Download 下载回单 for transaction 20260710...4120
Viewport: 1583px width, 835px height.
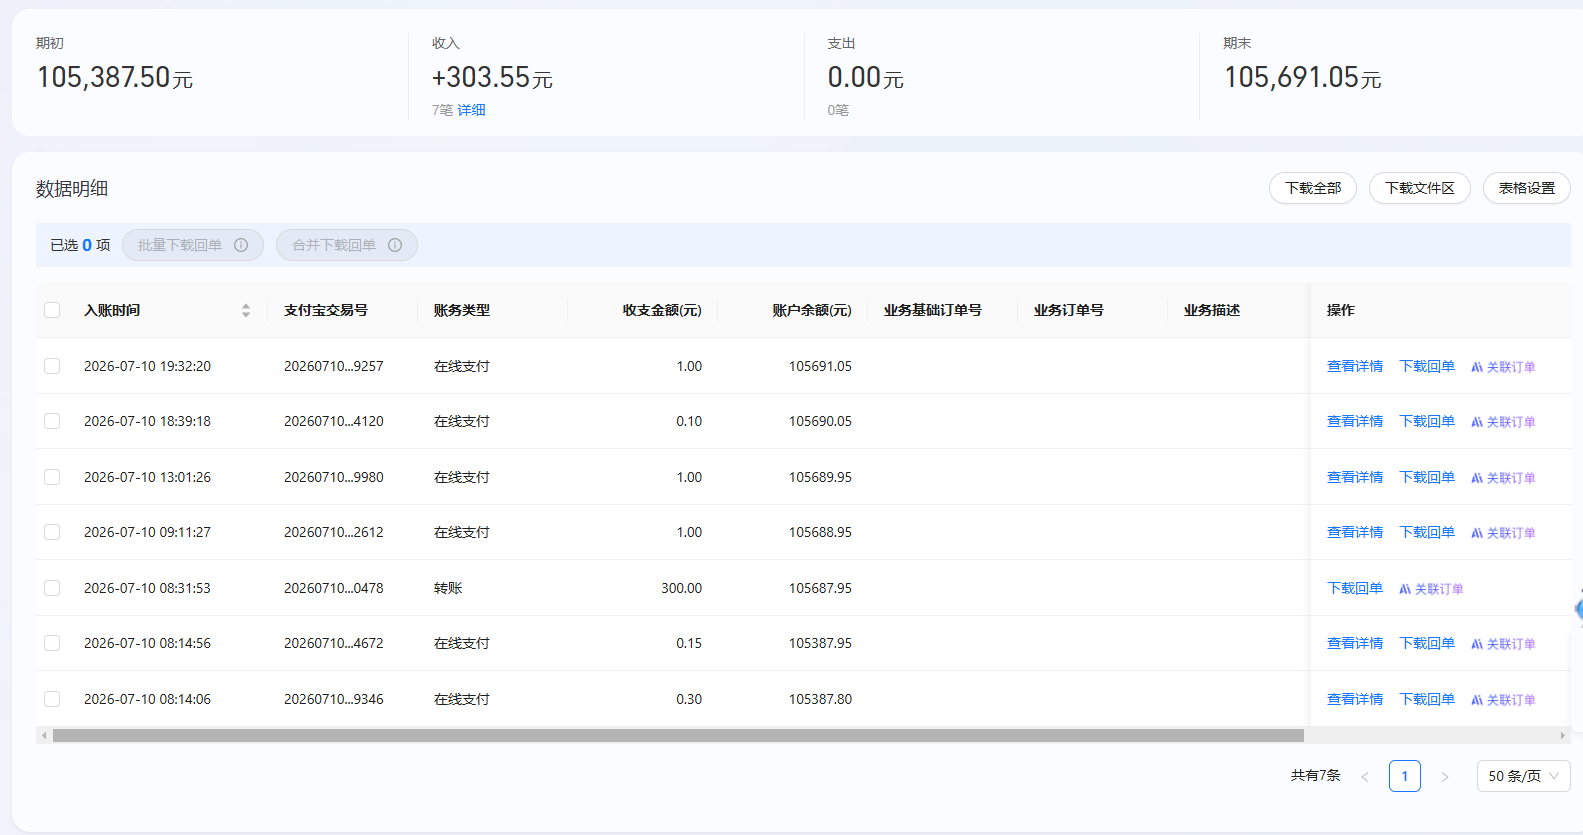pos(1427,421)
